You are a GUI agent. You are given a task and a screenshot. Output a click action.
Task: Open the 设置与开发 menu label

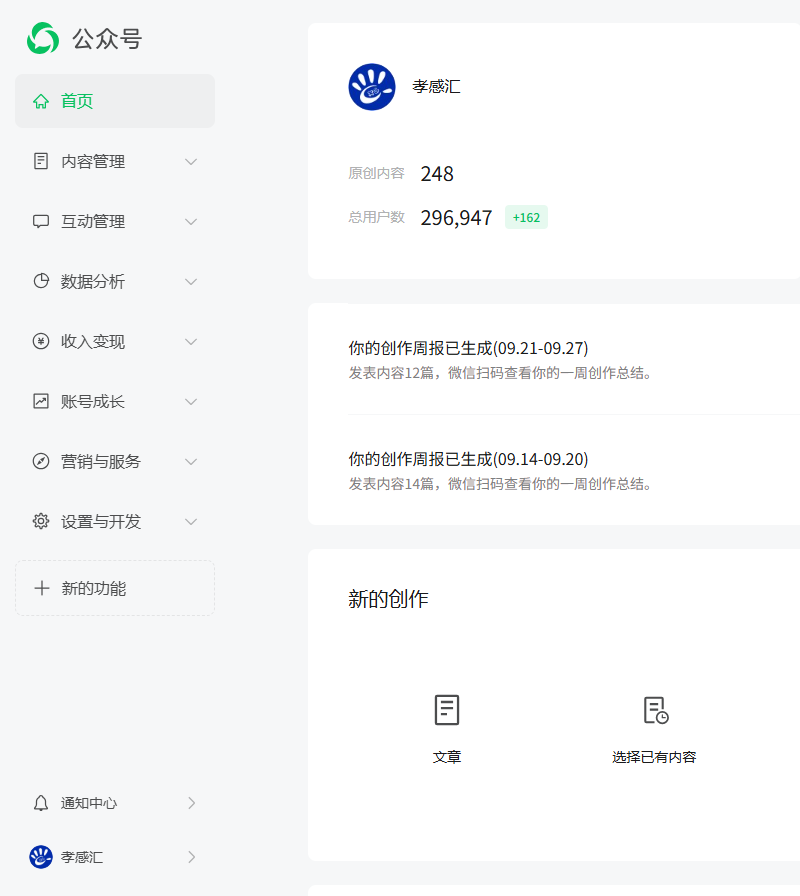(x=101, y=522)
